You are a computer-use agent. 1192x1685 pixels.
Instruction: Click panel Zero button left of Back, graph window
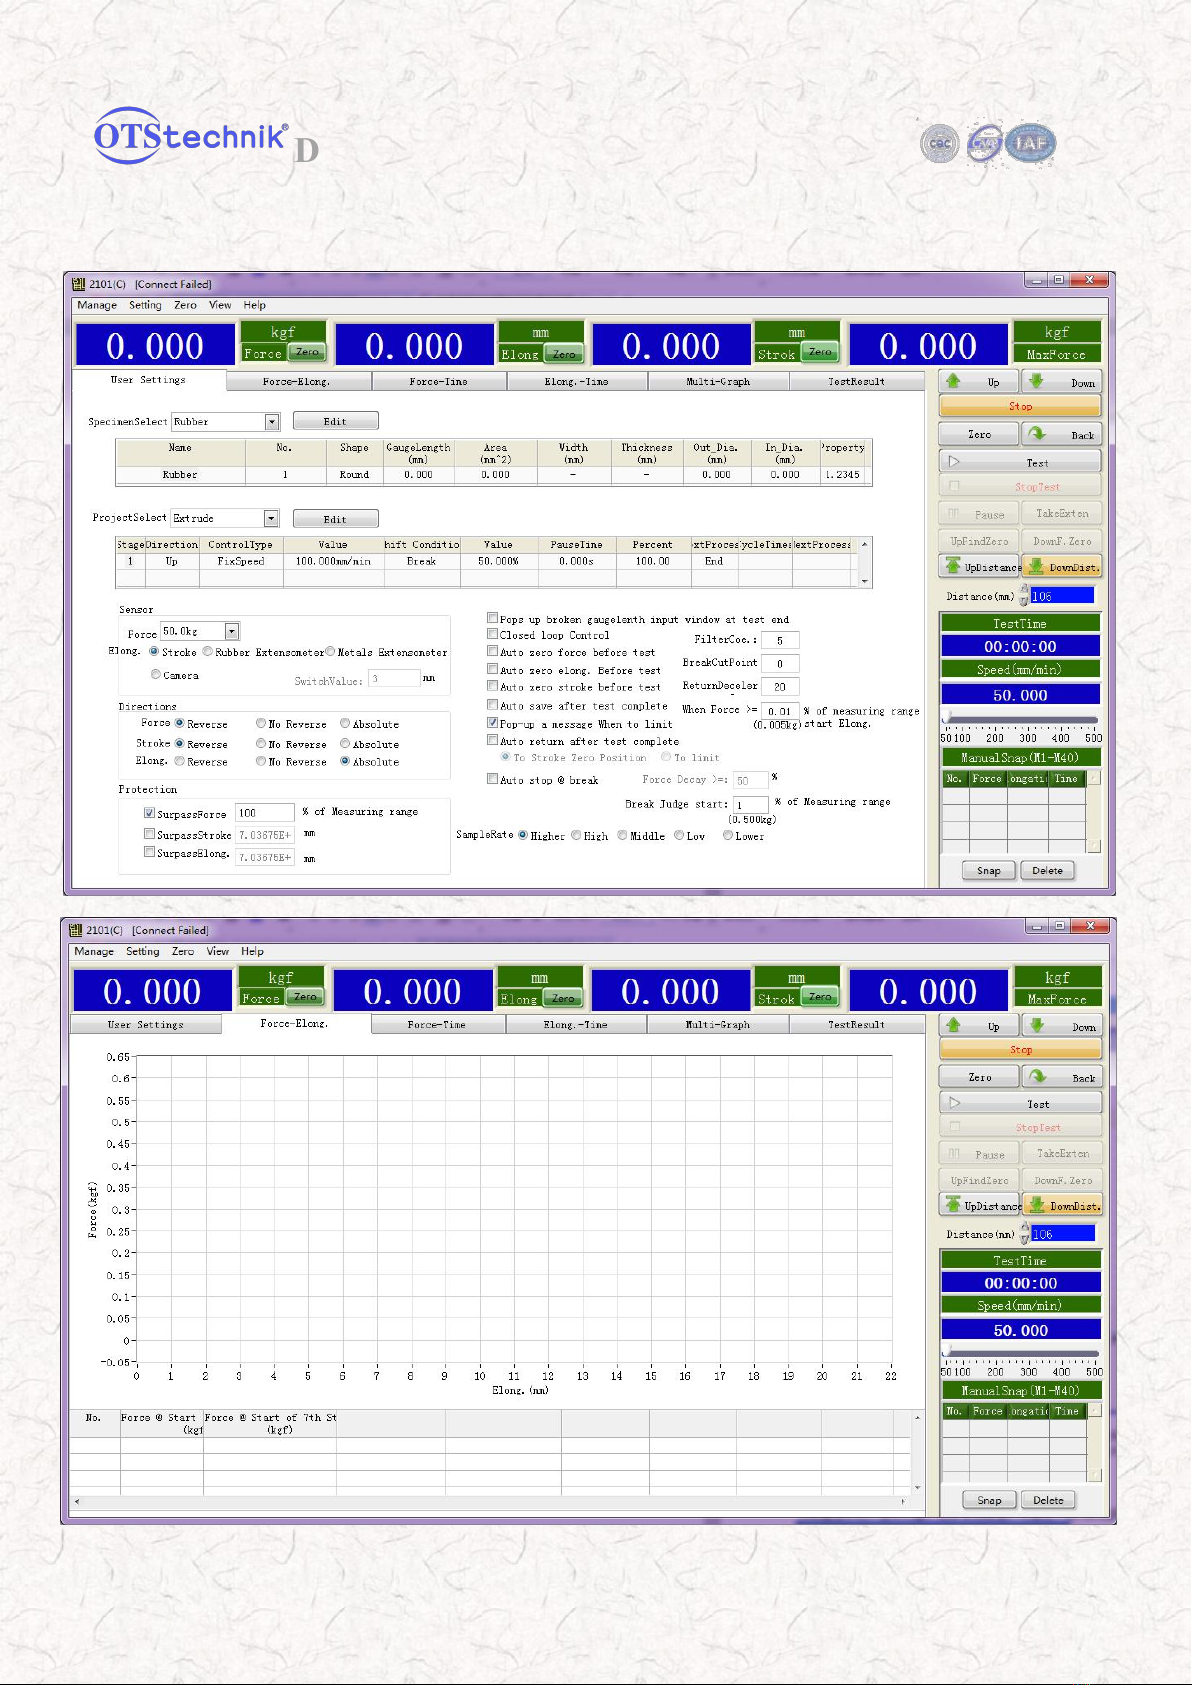979,1077
